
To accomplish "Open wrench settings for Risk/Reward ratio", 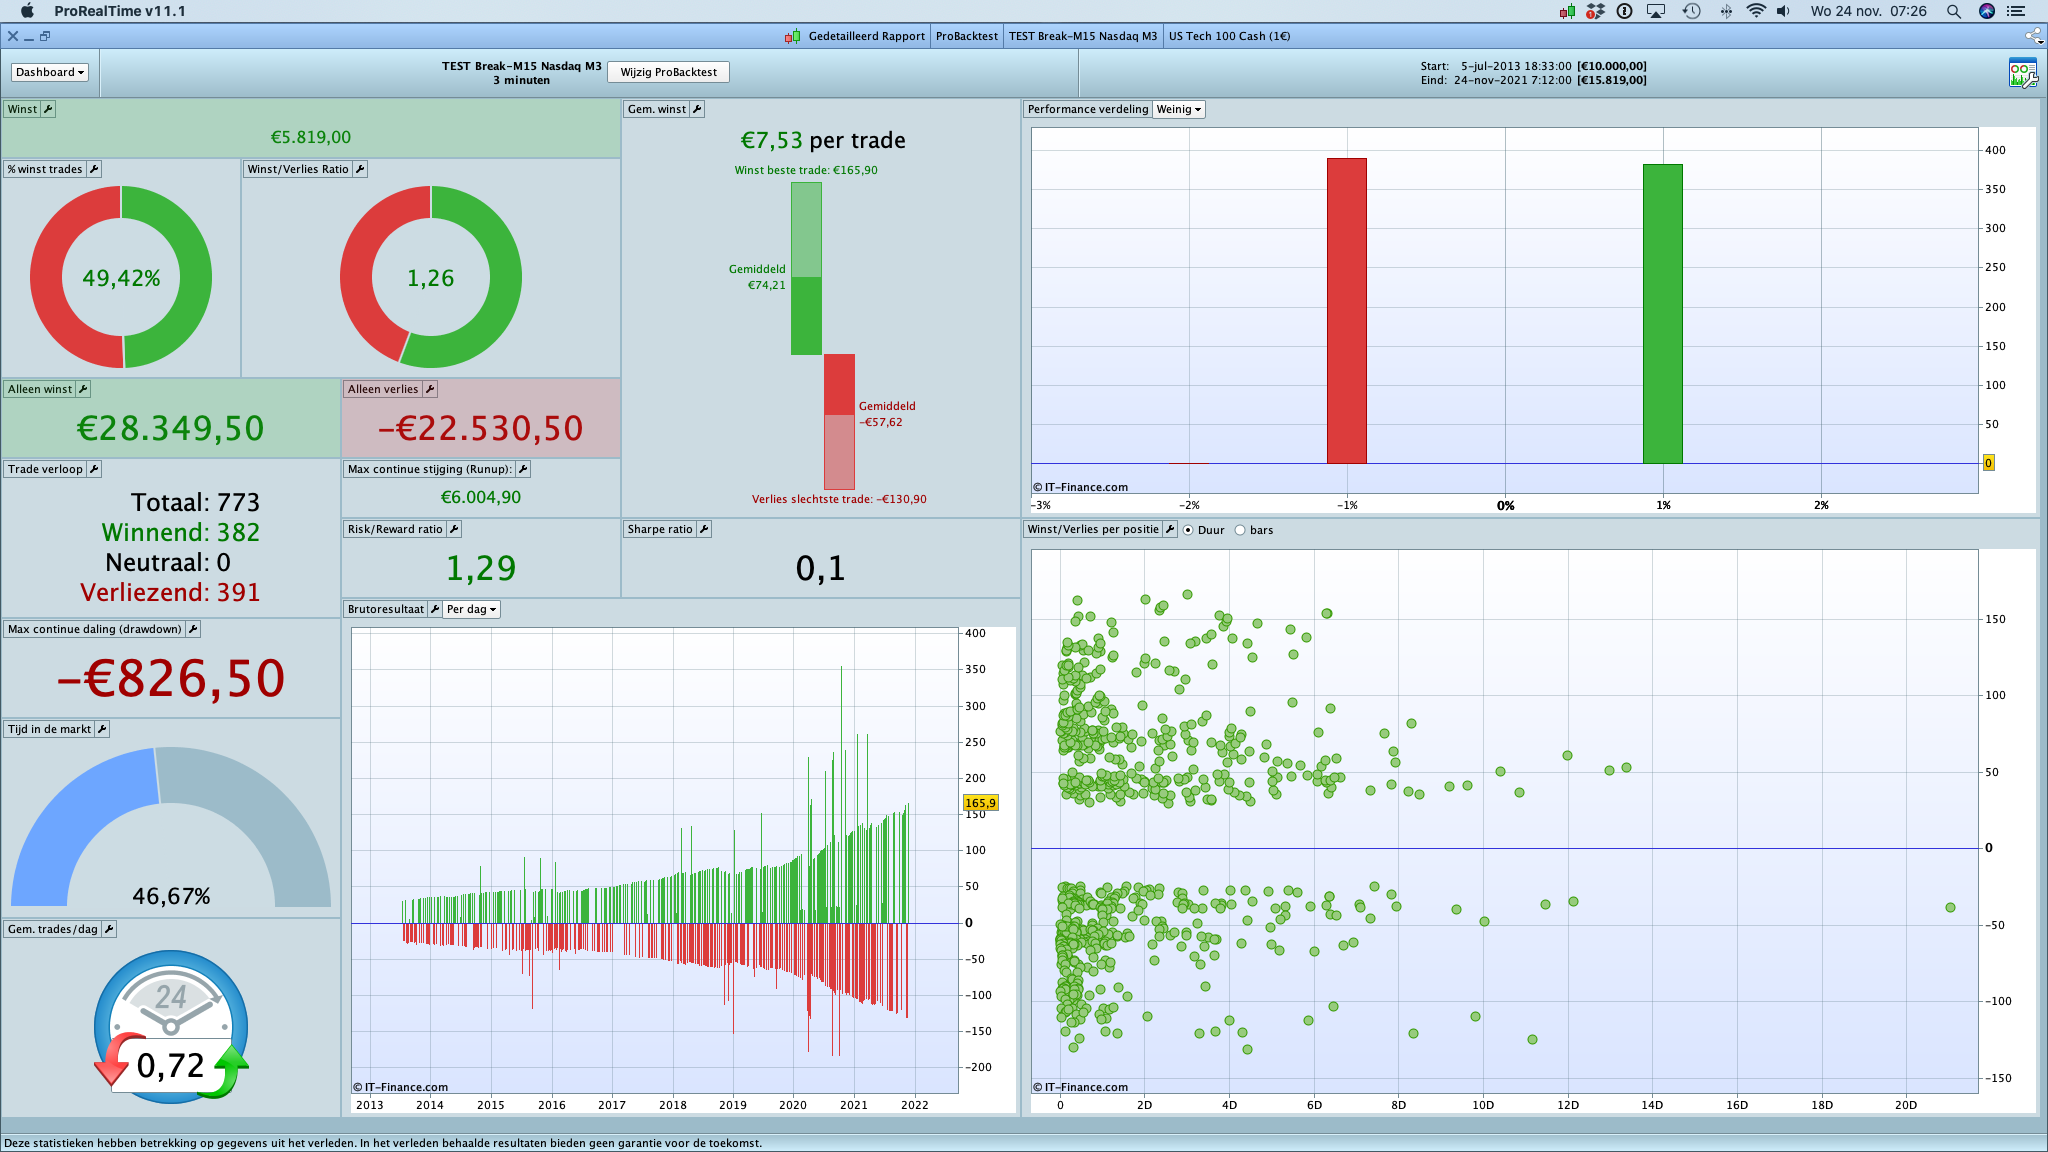I will [x=454, y=529].
